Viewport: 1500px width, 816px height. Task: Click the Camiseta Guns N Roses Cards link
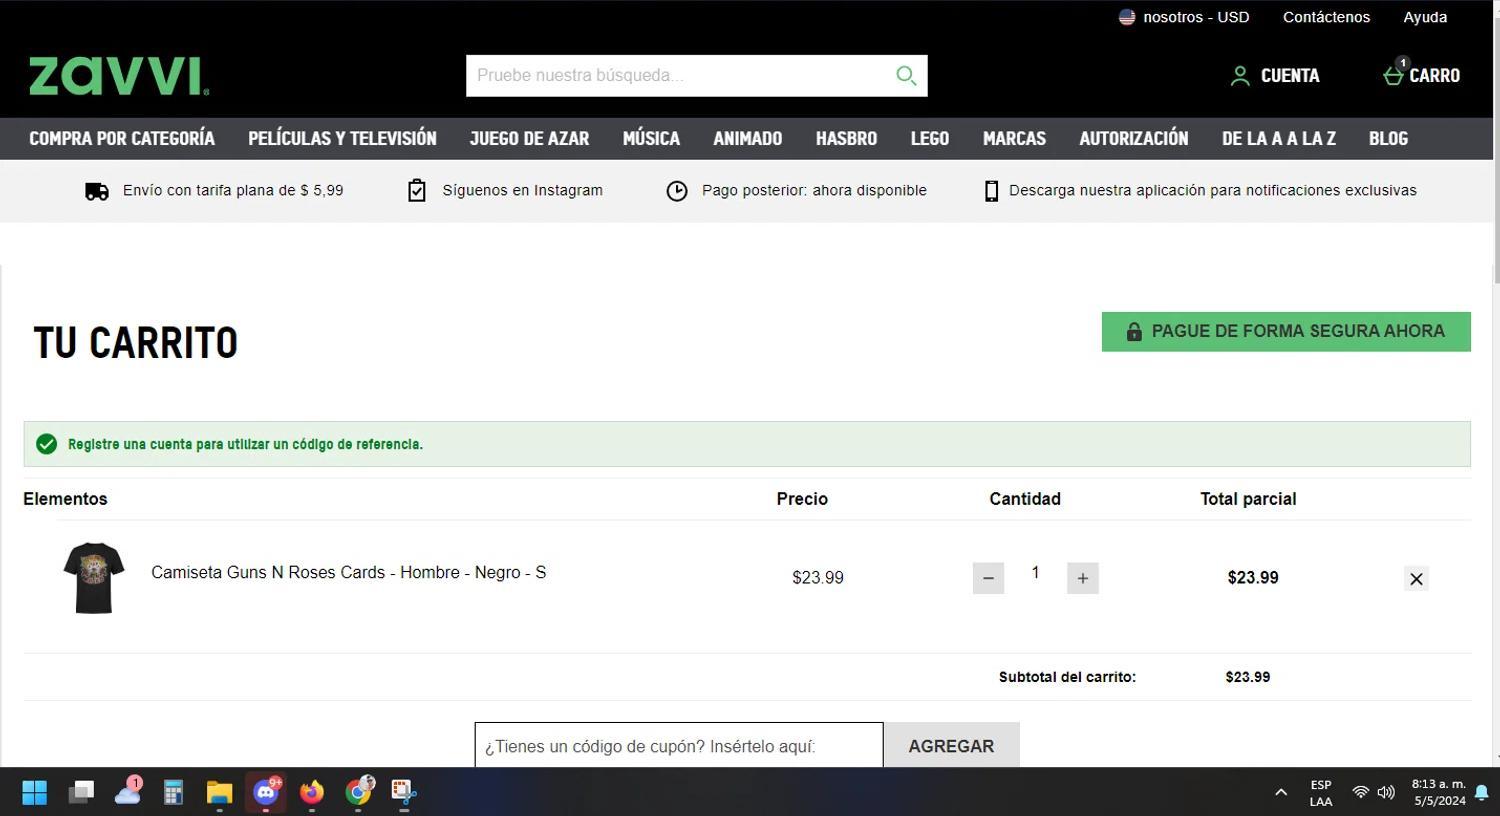pos(348,573)
